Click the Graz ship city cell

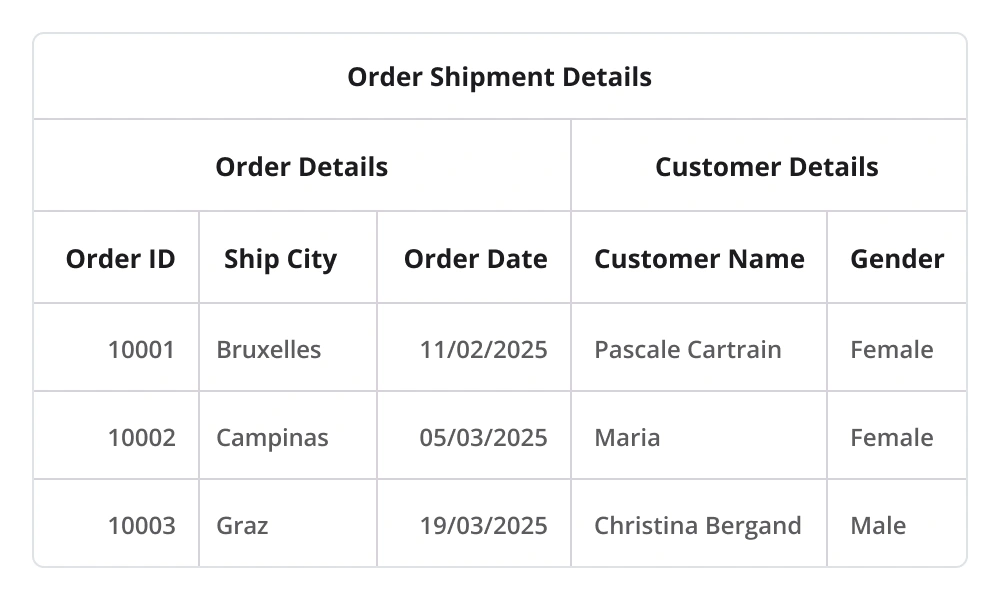click(243, 525)
